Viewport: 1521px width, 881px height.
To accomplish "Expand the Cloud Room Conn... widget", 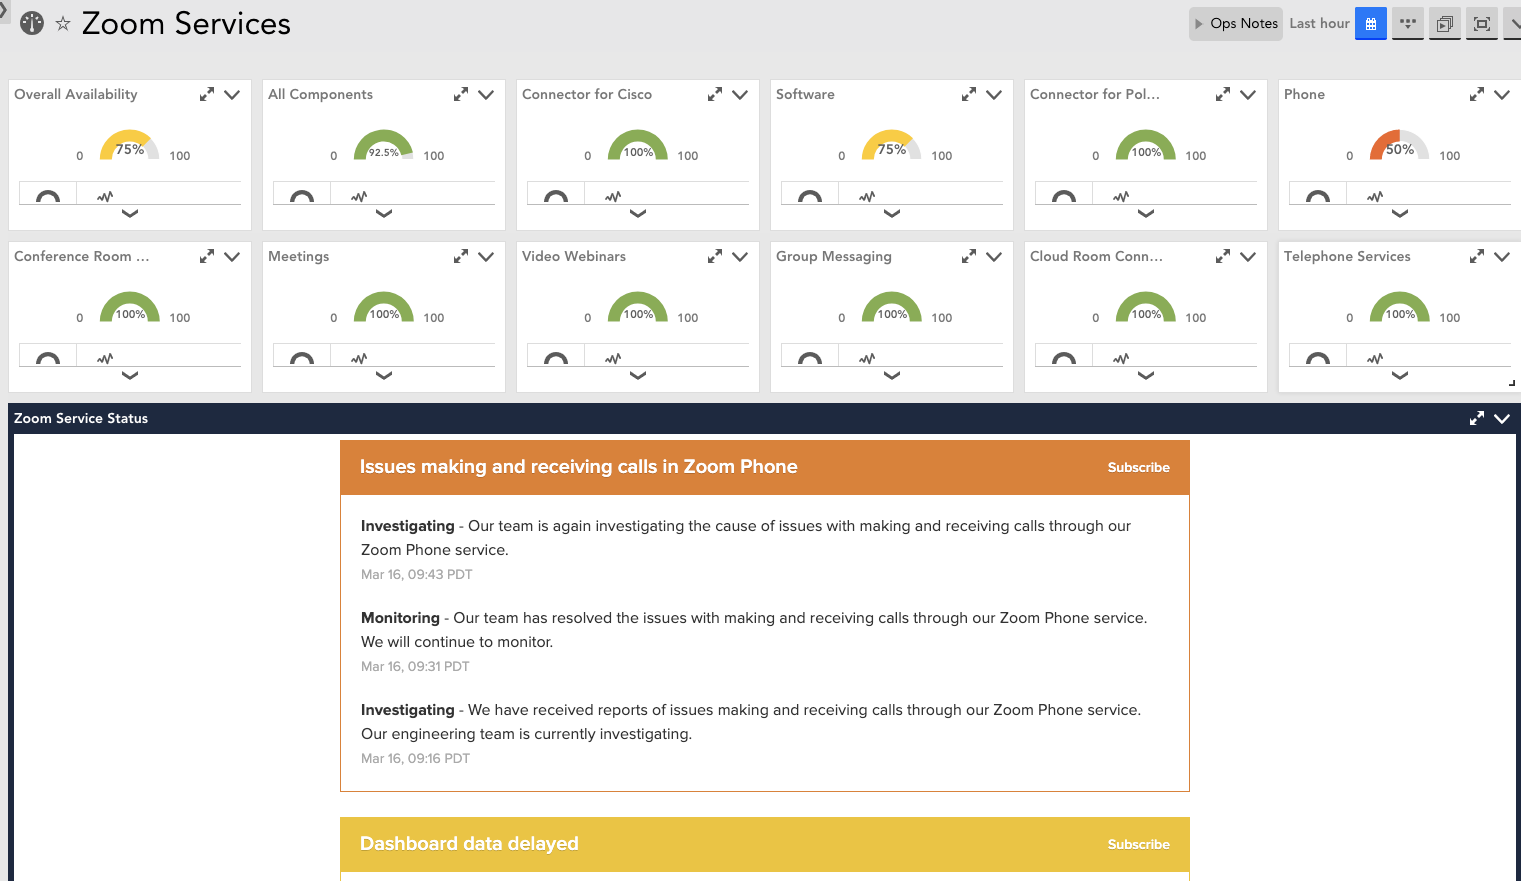I will [x=1223, y=256].
